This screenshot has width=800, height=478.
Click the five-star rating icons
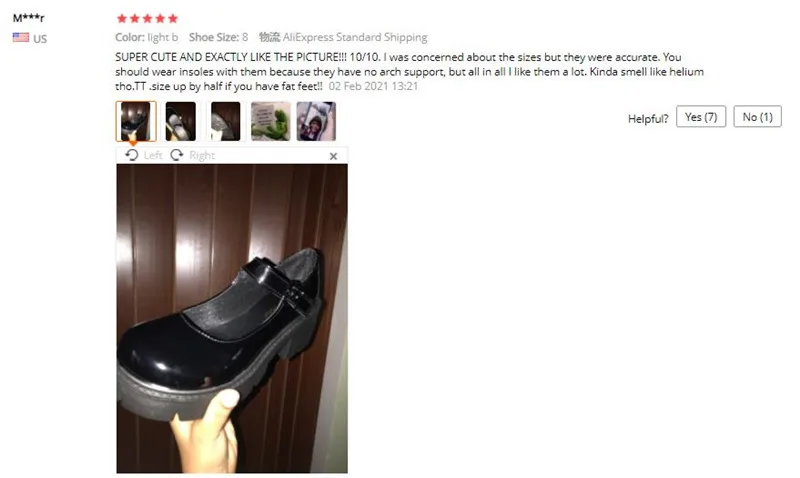[147, 19]
